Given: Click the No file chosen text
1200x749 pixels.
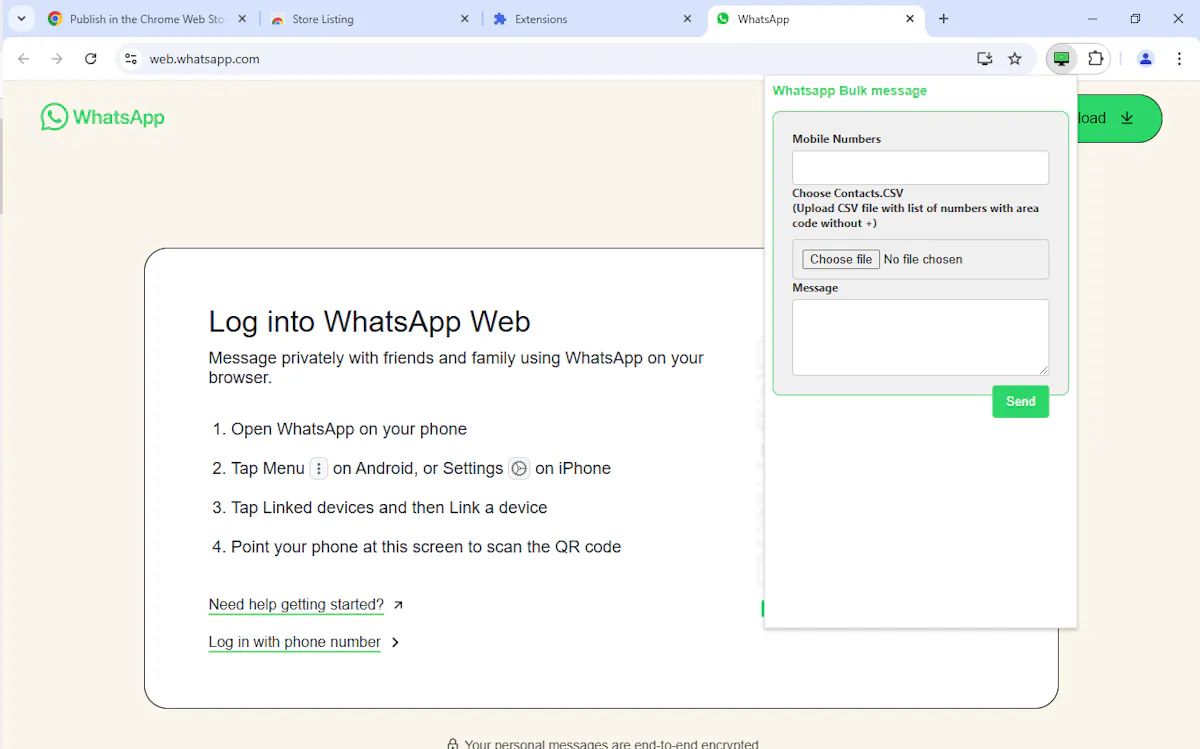Looking at the screenshot, I should pyautogui.click(x=923, y=259).
